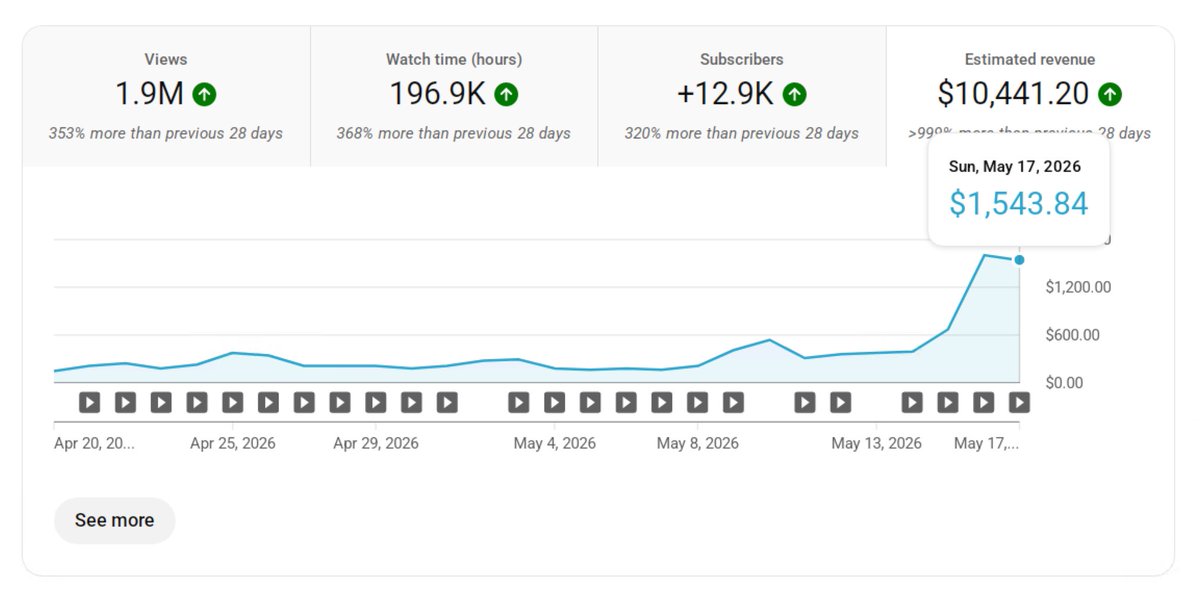Click the May 13, 2026 date label
The width and height of the screenshot is (1200, 604).
tap(876, 443)
